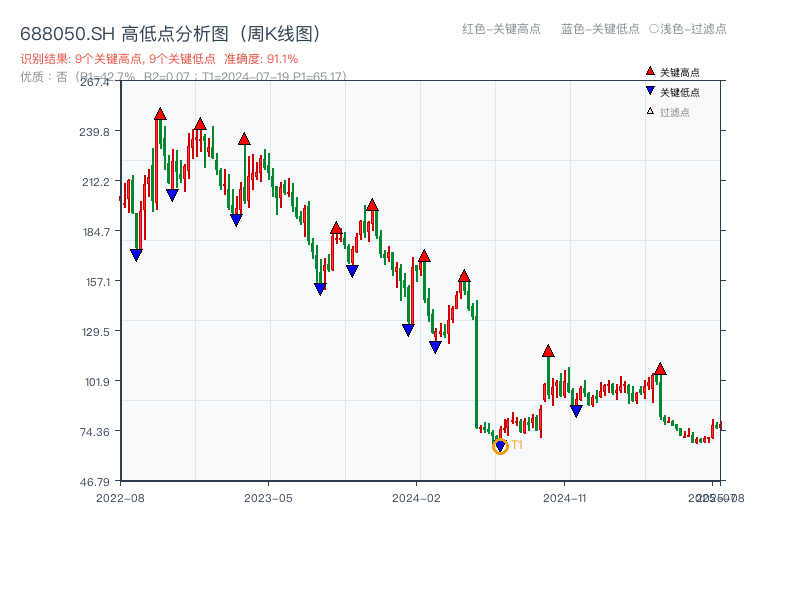
Task: Click the chart title 688050.SH 高低点分析图
Action: click(170, 32)
